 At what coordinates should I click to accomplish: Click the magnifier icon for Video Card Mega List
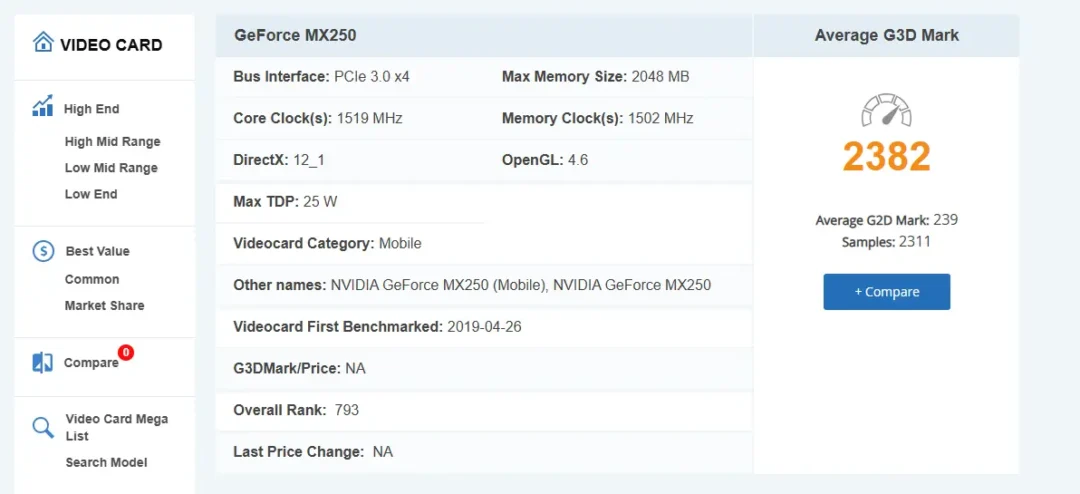pos(43,427)
